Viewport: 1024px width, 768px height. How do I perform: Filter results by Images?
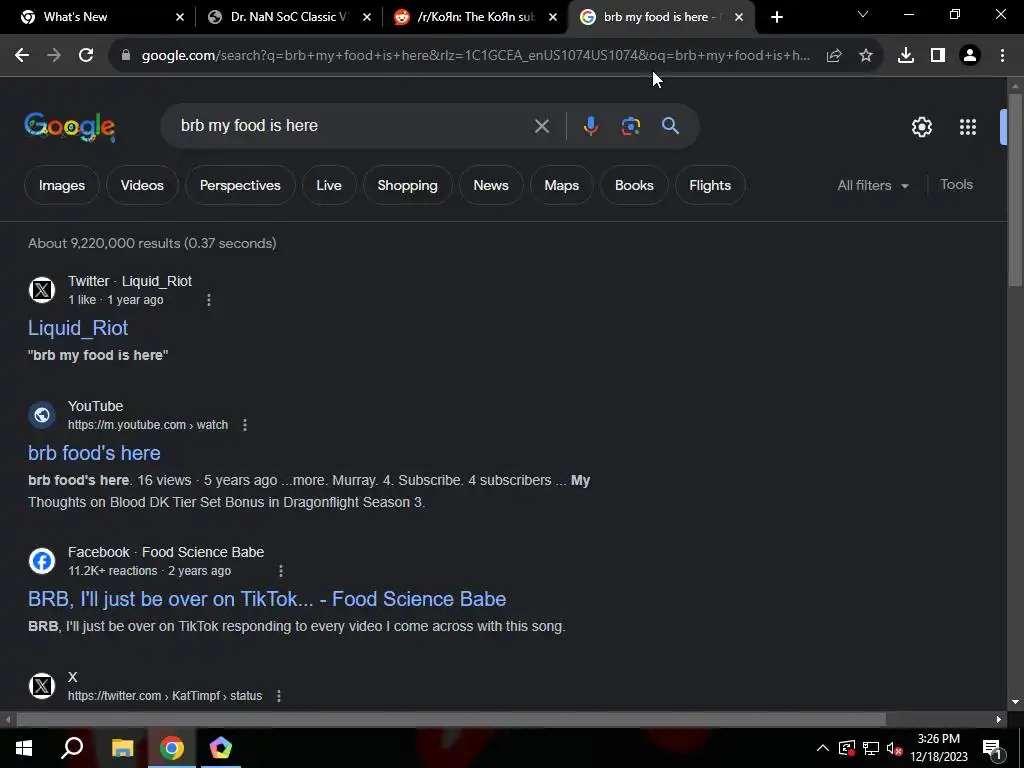point(62,185)
